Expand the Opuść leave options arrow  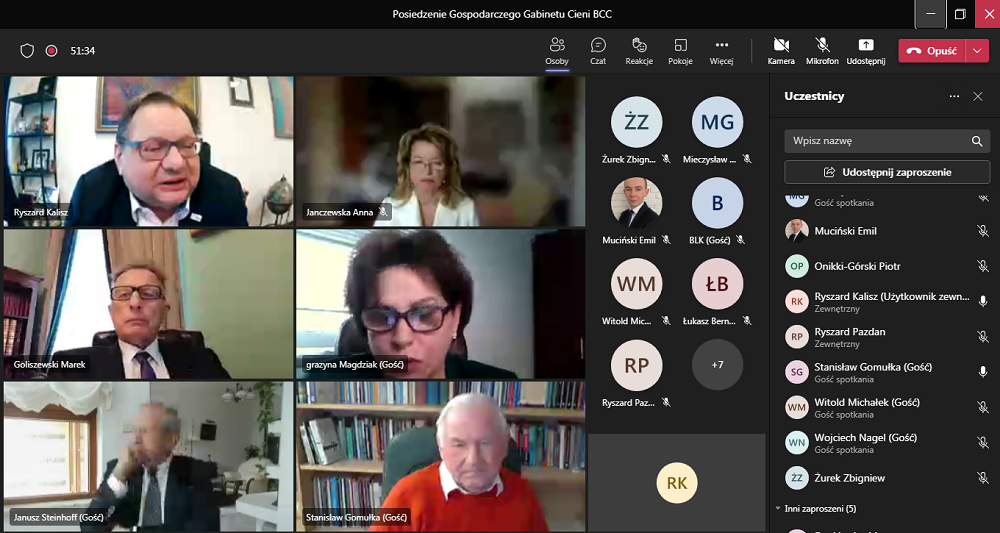click(978, 51)
